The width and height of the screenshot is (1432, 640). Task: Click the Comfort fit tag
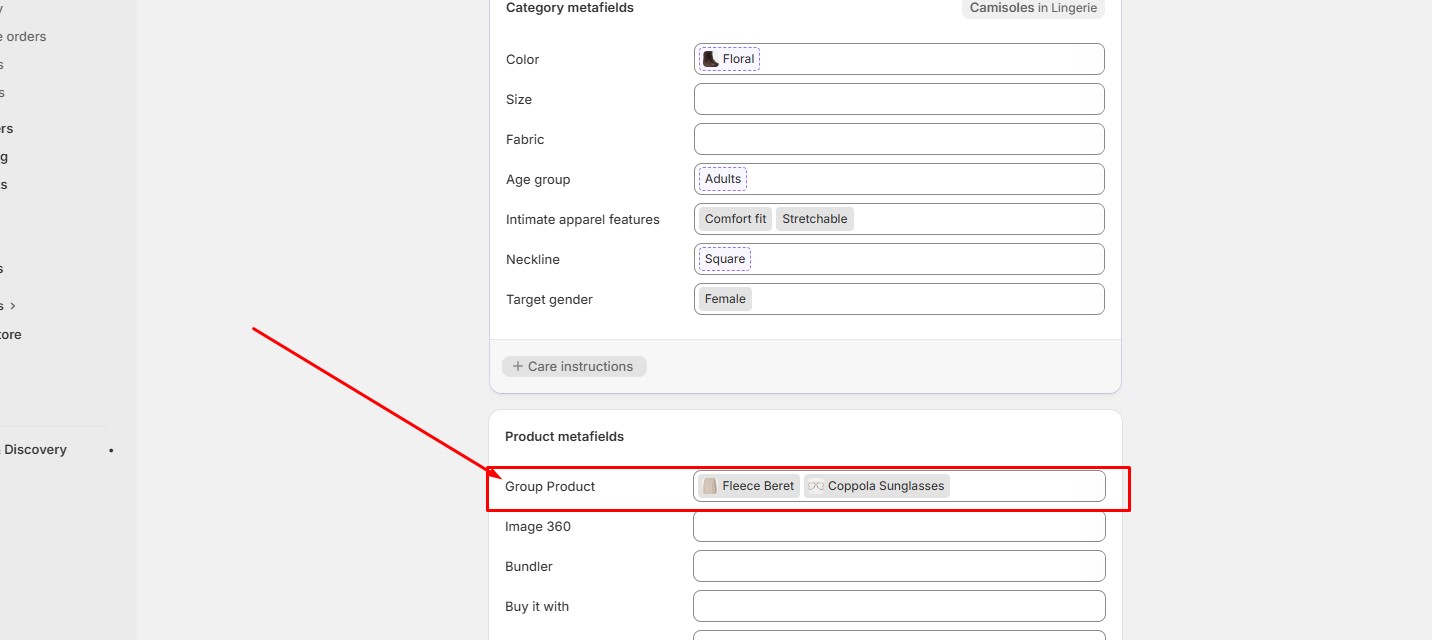(736, 219)
